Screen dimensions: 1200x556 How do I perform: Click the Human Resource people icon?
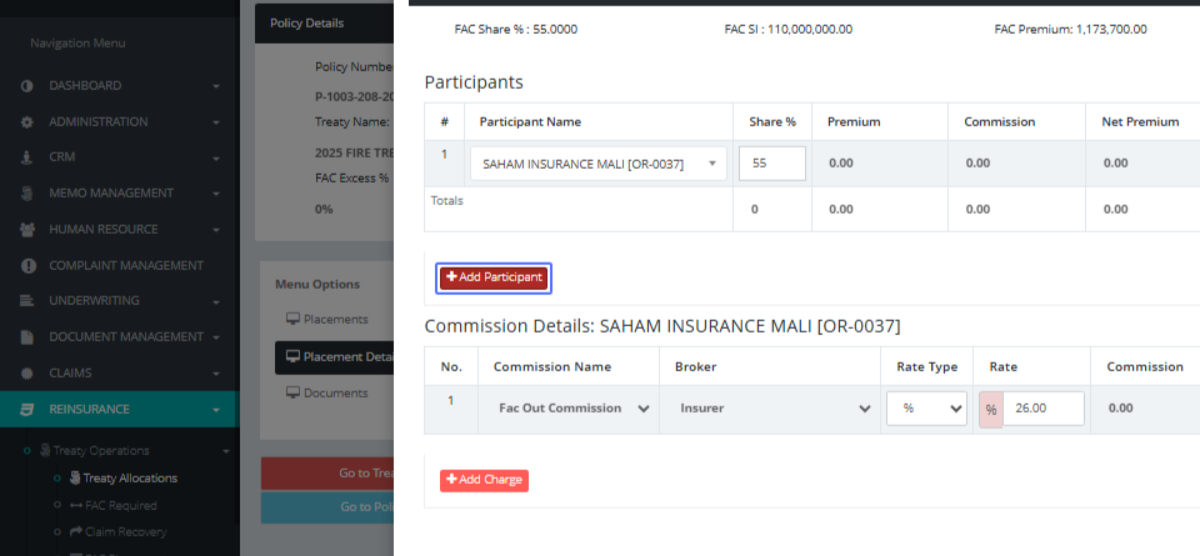[x=27, y=229]
